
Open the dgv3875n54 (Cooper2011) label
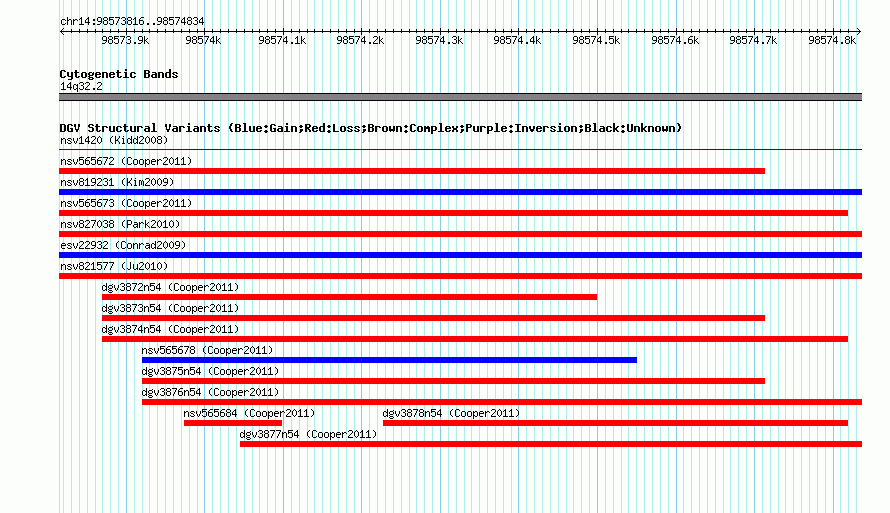[x=210, y=371]
